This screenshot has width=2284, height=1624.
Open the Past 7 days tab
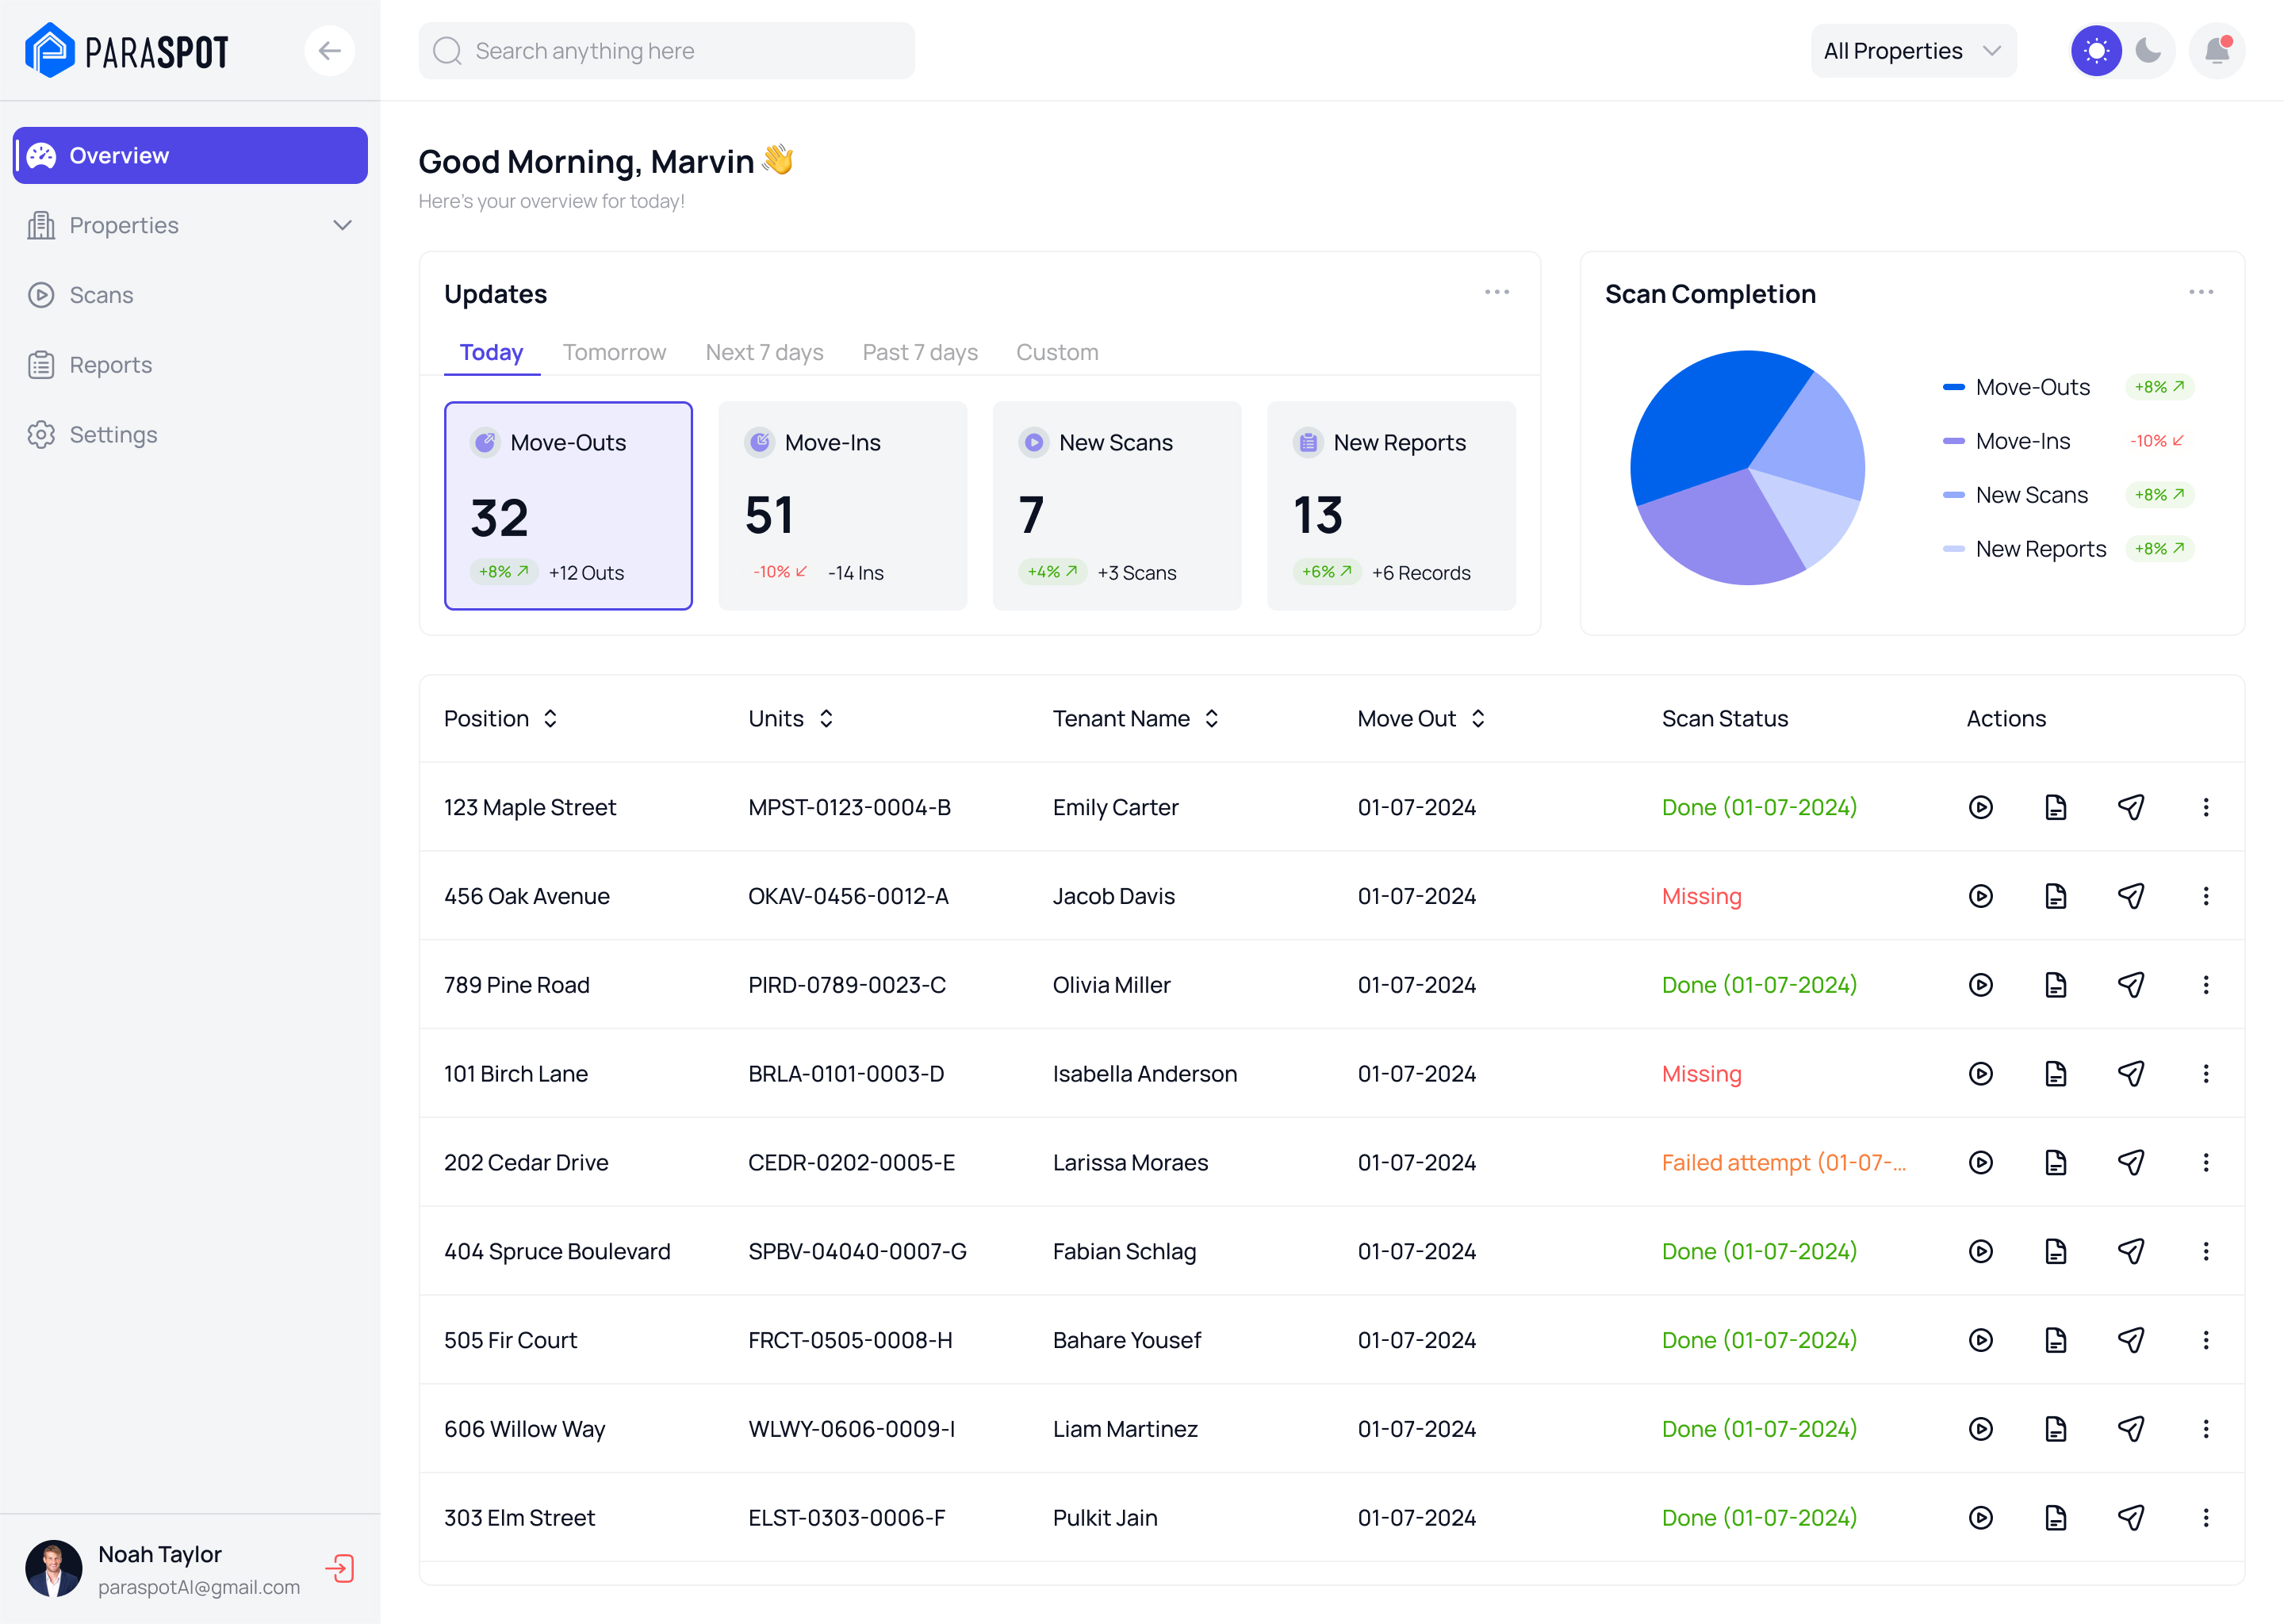(x=920, y=352)
